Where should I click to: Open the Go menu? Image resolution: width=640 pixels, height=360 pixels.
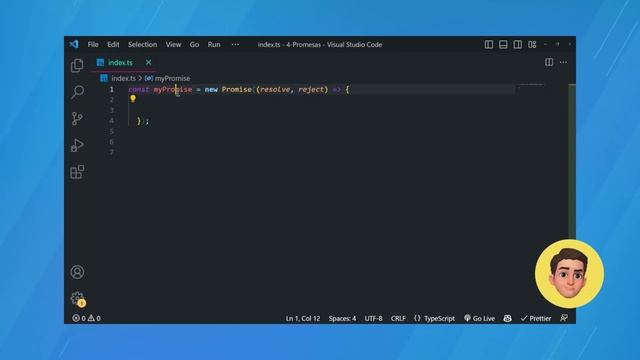tap(194, 44)
